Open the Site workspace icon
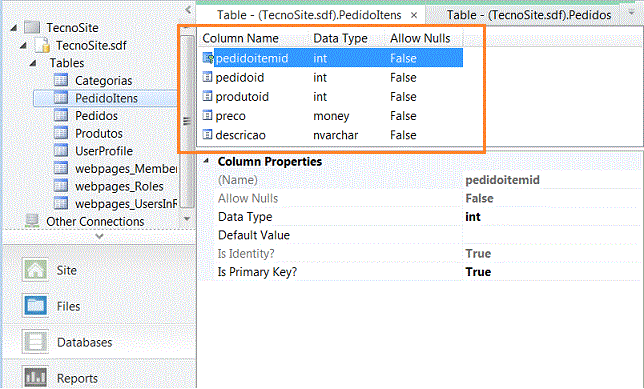The width and height of the screenshot is (644, 389). (x=35, y=270)
